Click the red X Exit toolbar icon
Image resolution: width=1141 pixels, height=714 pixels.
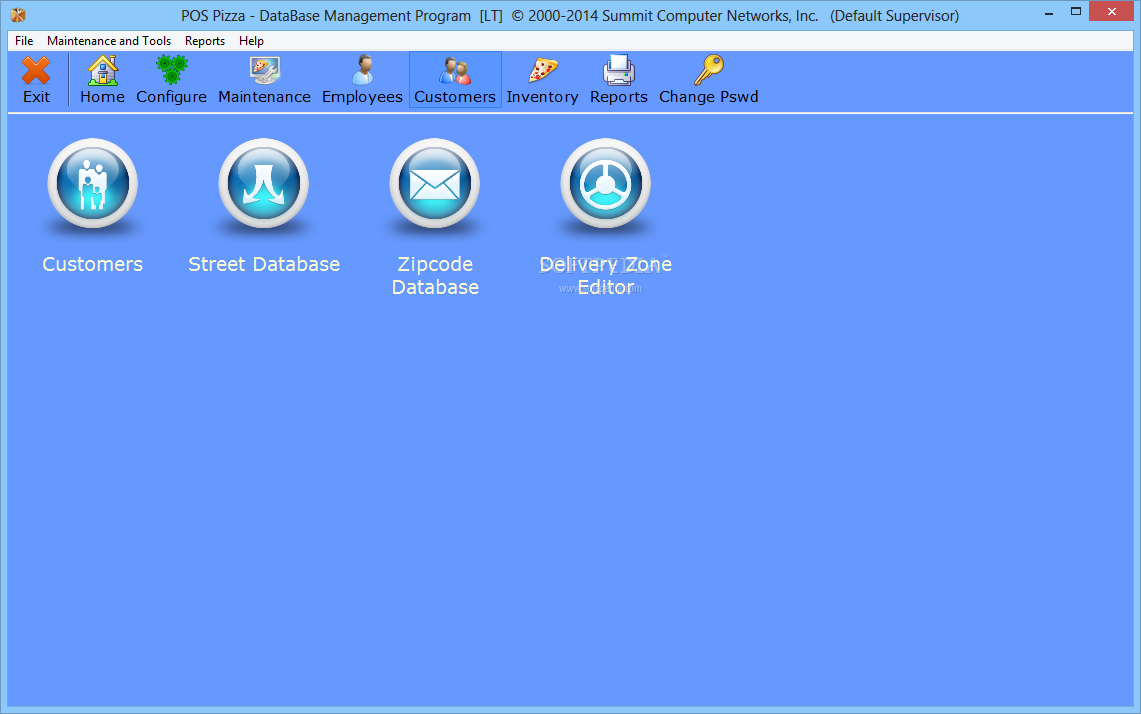[x=36, y=71]
